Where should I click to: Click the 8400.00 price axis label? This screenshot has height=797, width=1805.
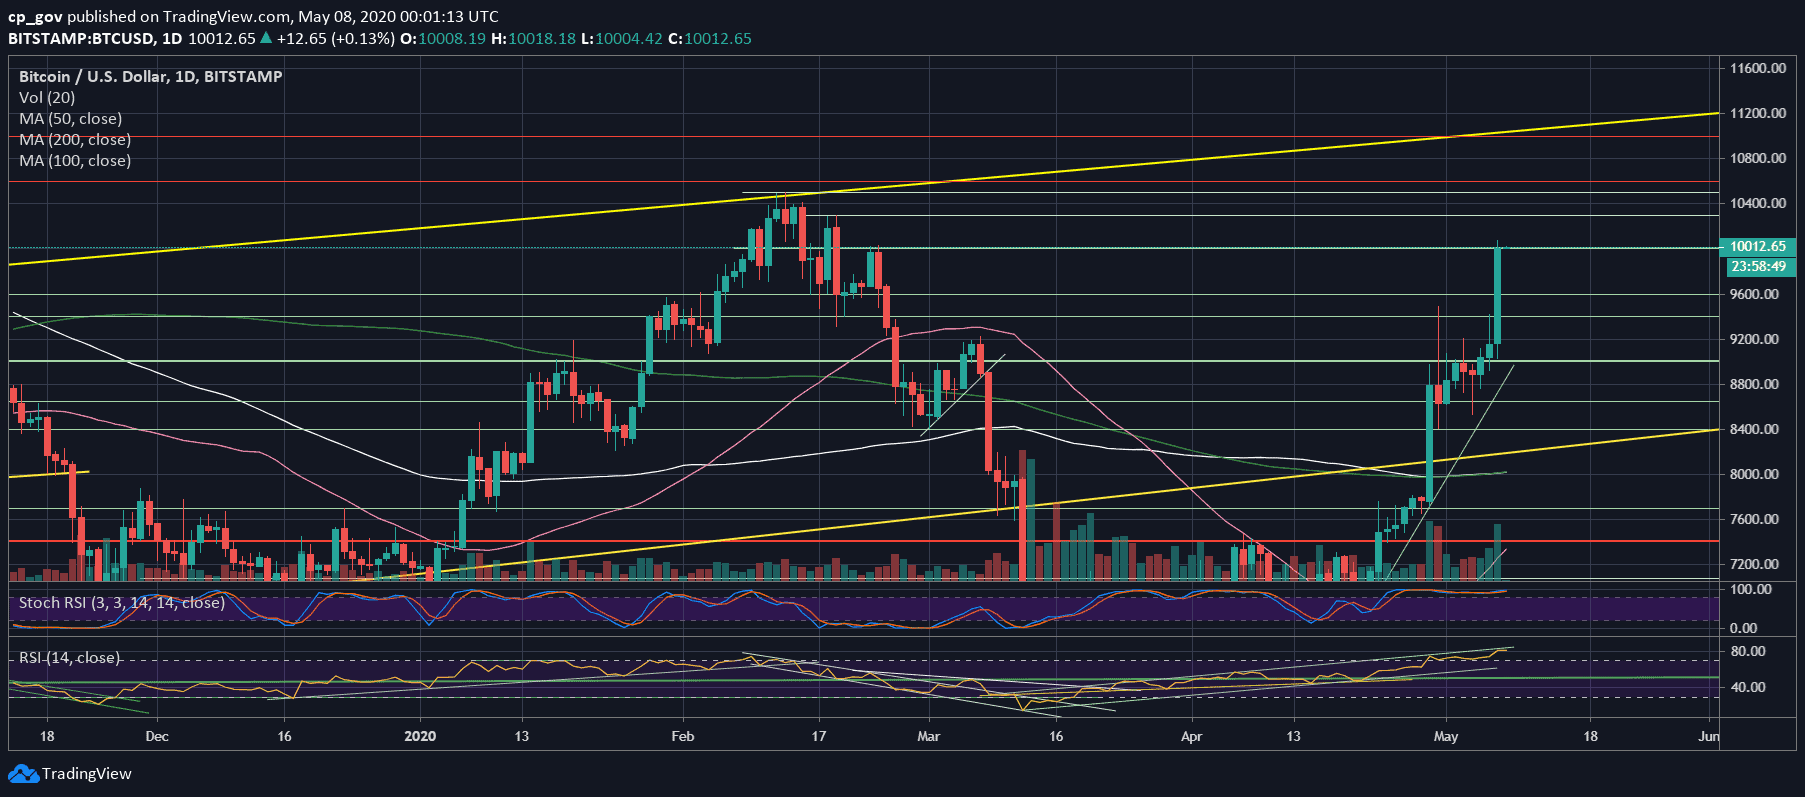(1755, 429)
